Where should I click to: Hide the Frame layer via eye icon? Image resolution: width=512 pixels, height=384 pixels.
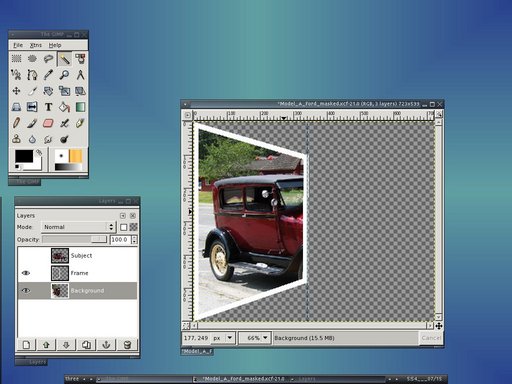point(26,273)
